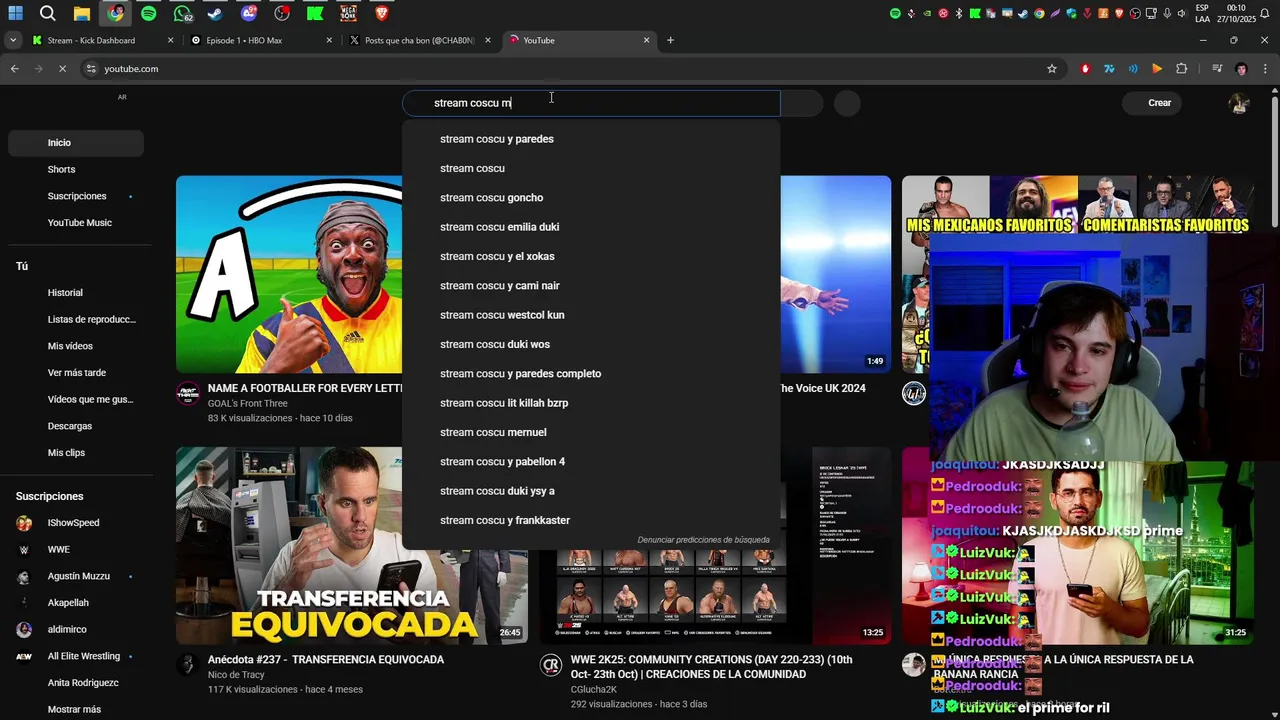This screenshot has width=1280, height=720.
Task: Open the WWE 2K25 Community Creations video title
Action: coord(711,667)
